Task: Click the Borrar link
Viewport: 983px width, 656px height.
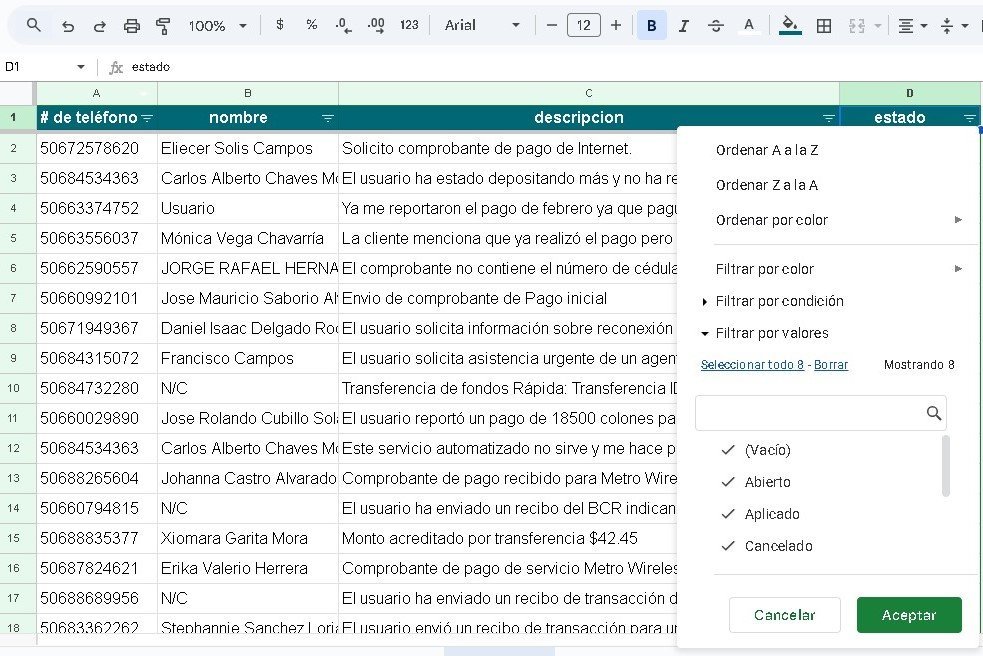Action: pyautogui.click(x=830, y=365)
